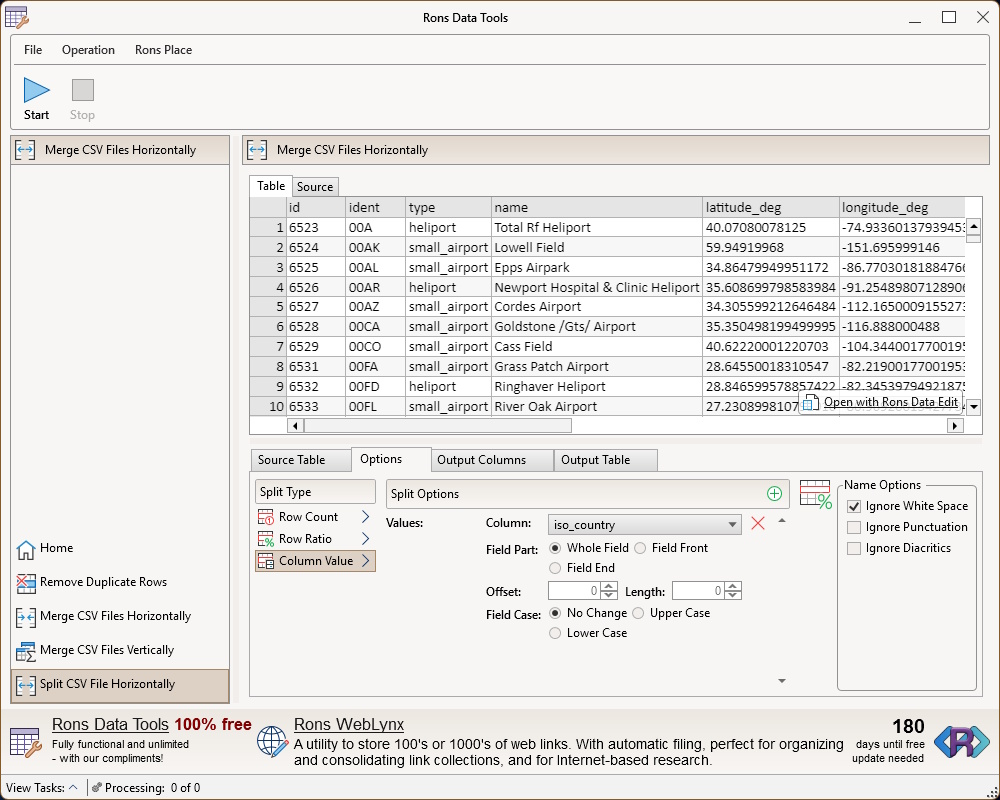The height and width of the screenshot is (800, 1000).
Task: Expand the Column Value chevron
Action: (x=365, y=560)
